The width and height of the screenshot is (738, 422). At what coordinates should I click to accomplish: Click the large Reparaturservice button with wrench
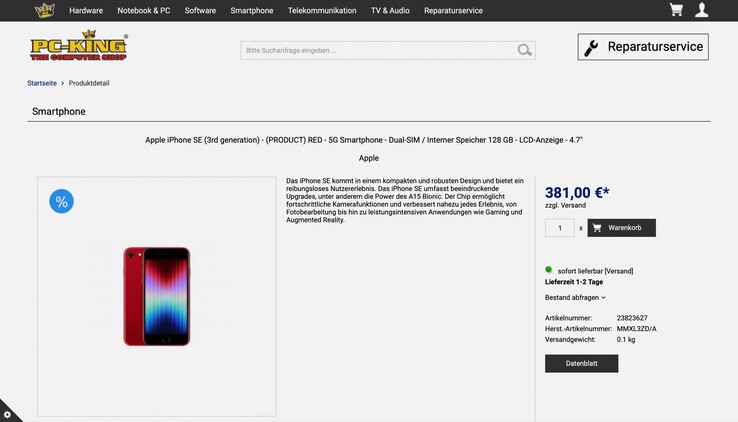[643, 47]
